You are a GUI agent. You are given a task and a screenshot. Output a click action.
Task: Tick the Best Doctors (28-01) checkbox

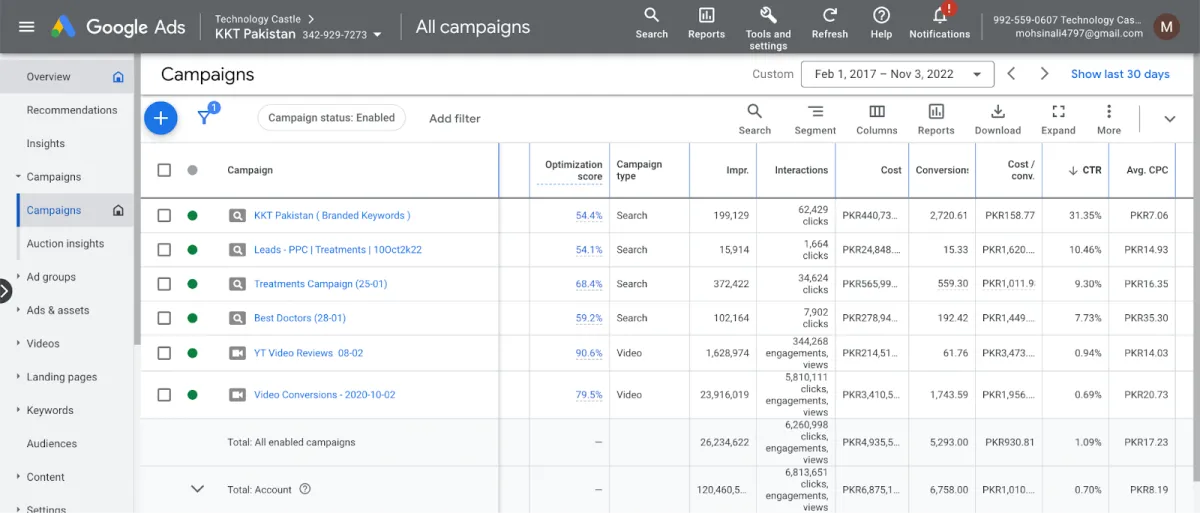(164, 318)
